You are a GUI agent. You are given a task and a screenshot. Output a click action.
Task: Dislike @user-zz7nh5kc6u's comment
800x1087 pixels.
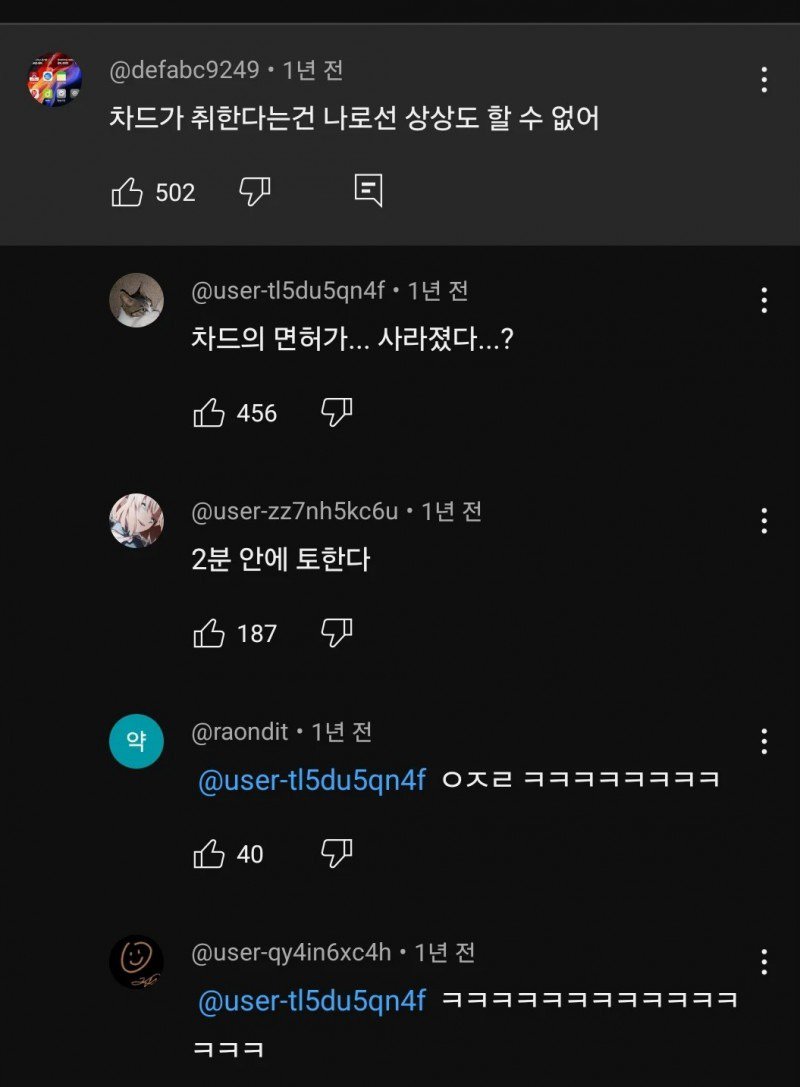click(x=338, y=632)
